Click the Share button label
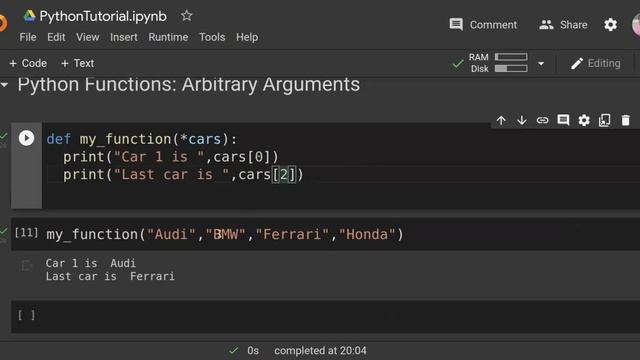Screen dimensions: 640x360 click(x=573, y=25)
